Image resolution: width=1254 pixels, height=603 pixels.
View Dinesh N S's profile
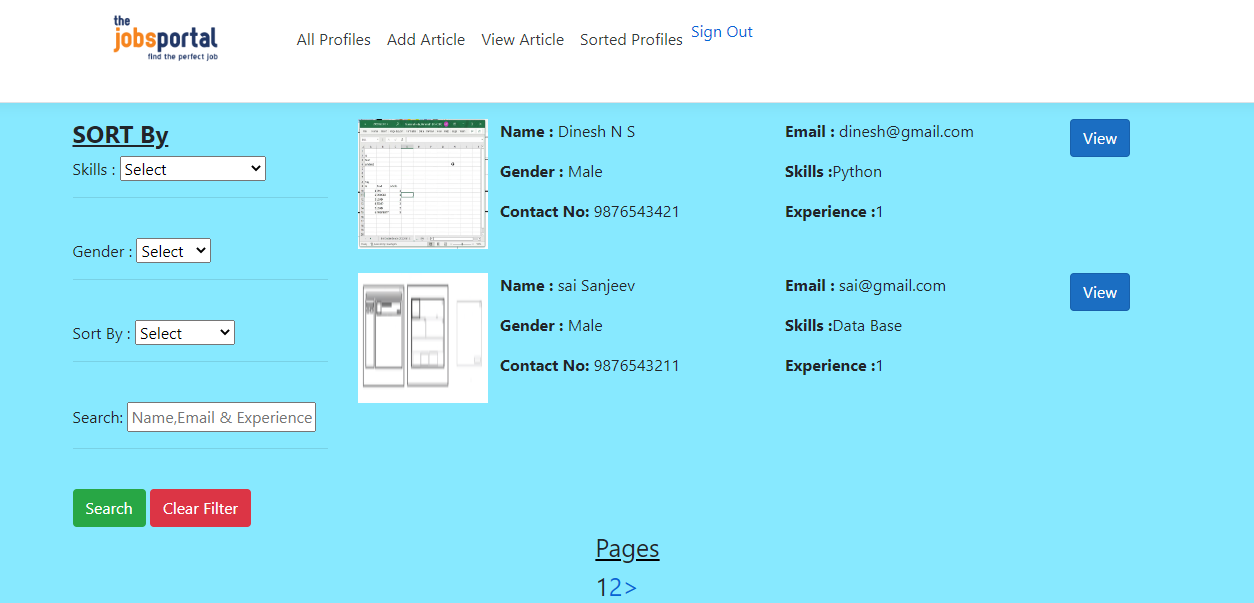[x=1099, y=138]
